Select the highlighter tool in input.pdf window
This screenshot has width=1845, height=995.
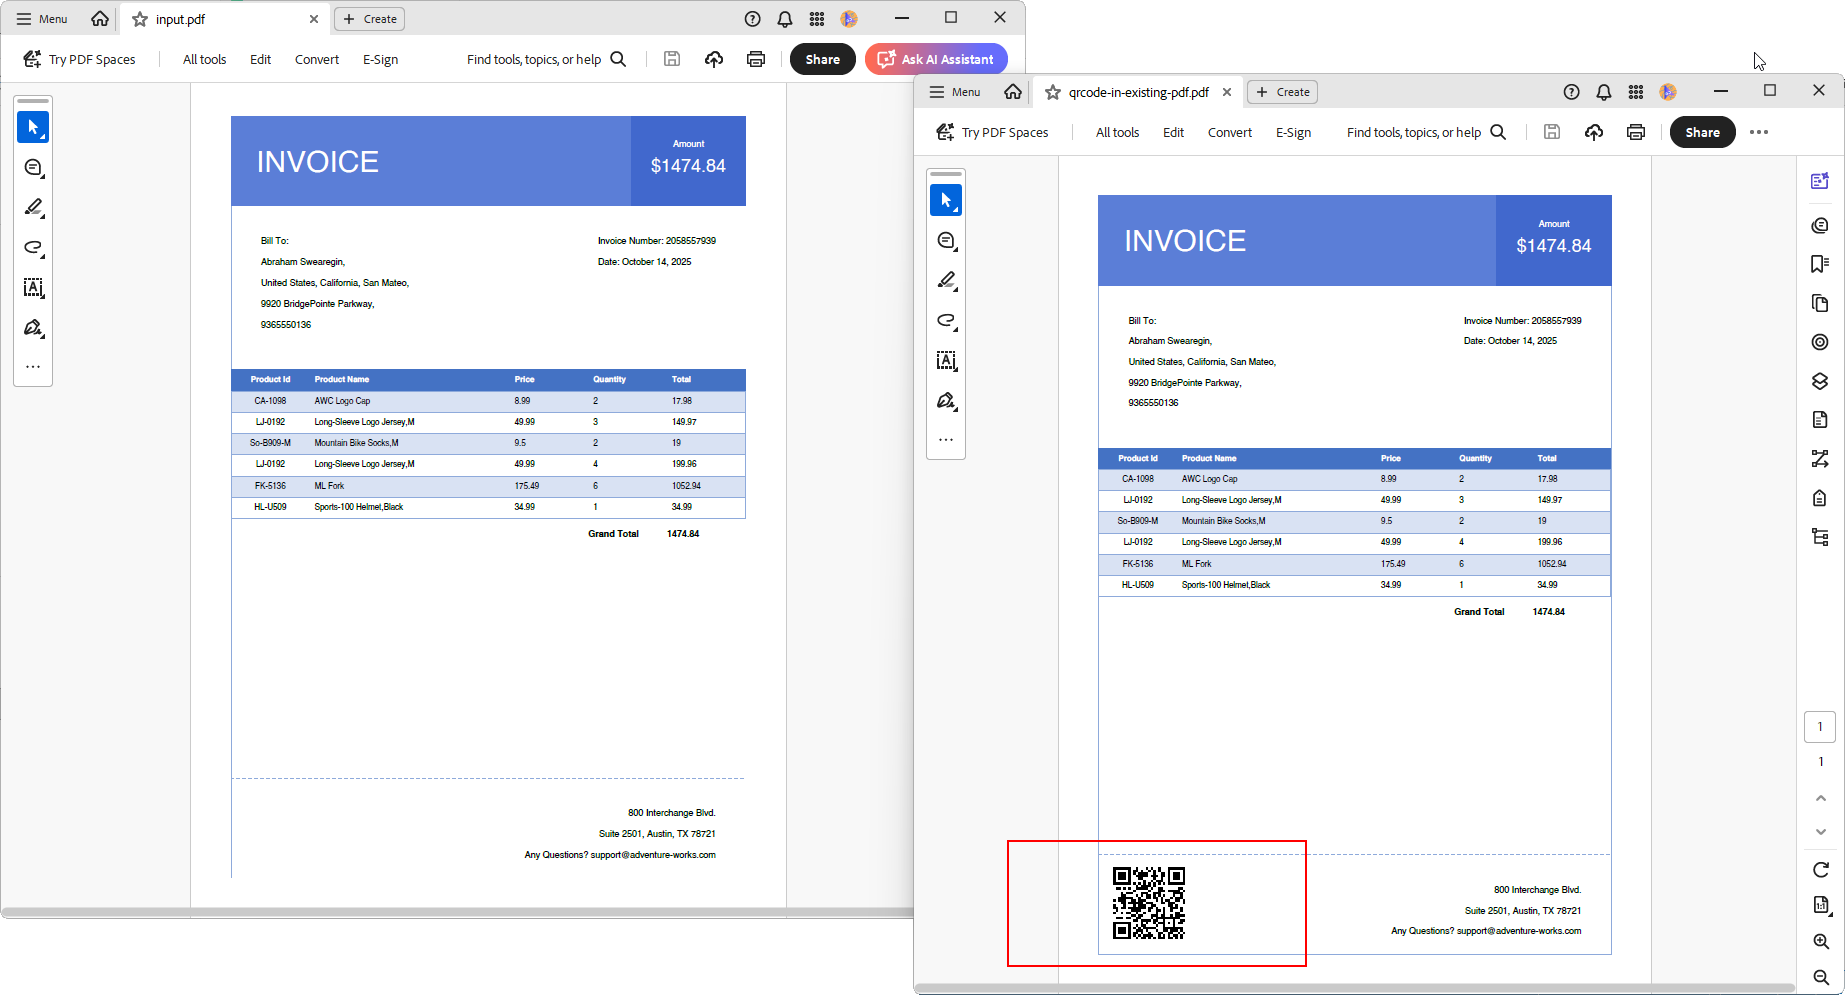coord(33,207)
